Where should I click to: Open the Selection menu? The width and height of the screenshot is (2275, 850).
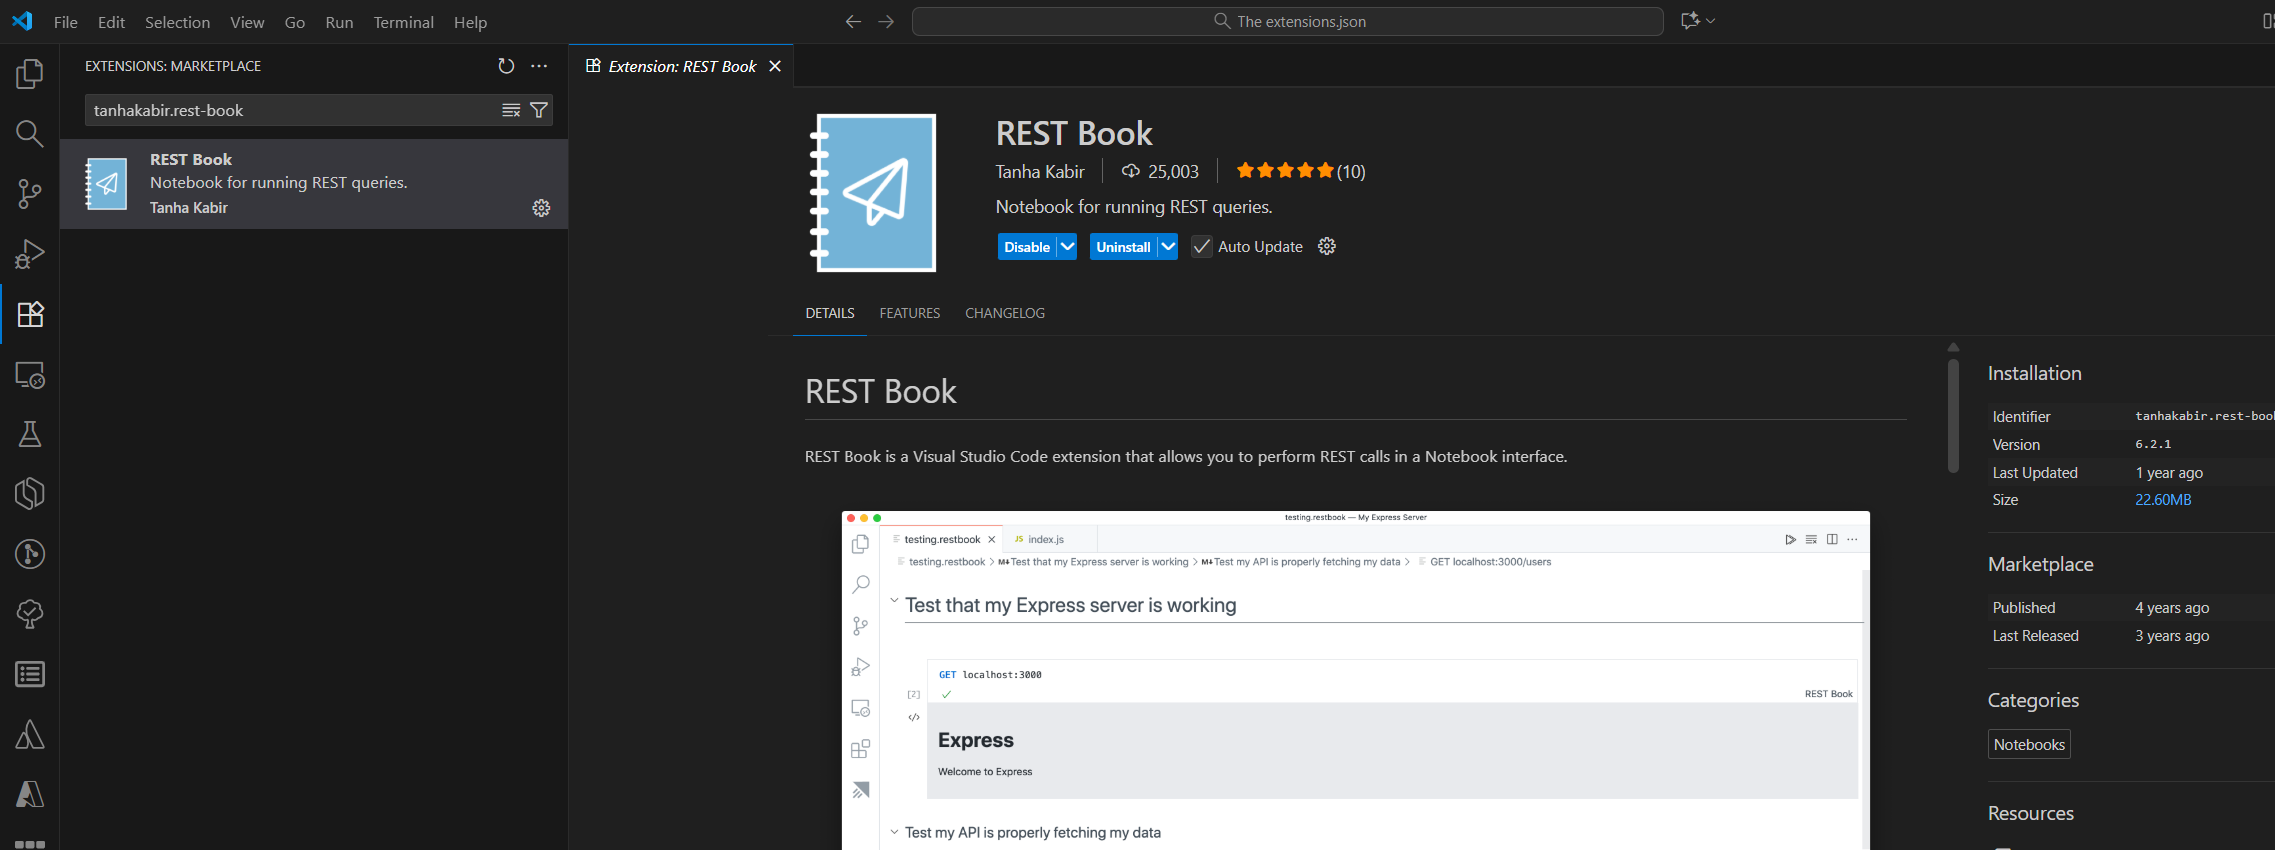pyautogui.click(x=177, y=22)
